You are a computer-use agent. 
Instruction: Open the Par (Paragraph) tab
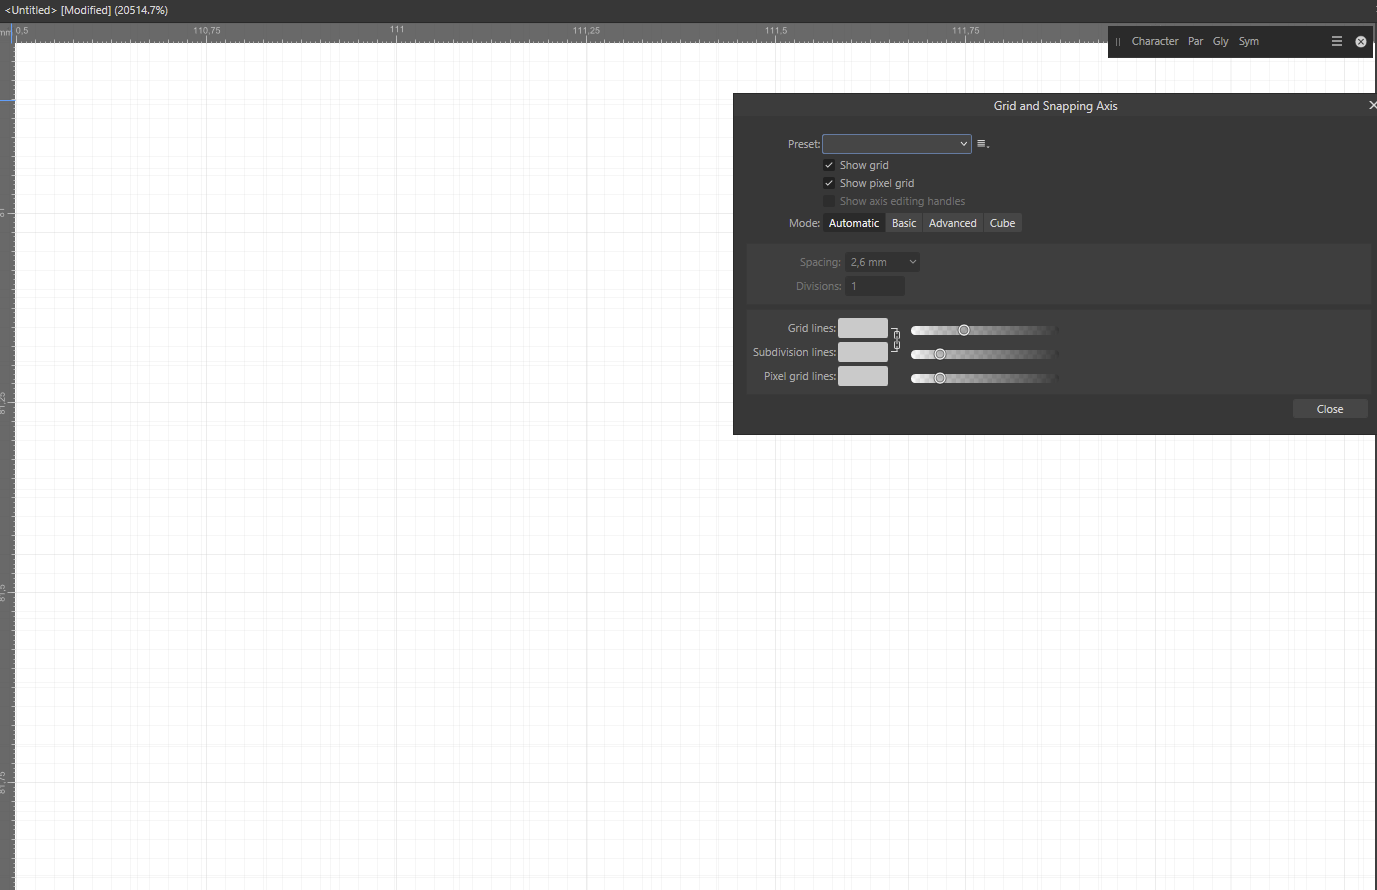[1195, 41]
